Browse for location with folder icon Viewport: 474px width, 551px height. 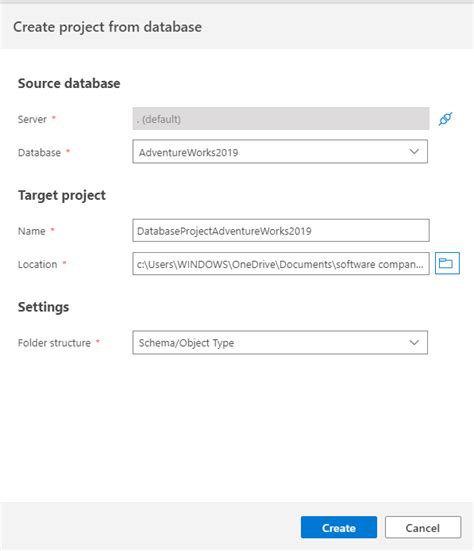point(447,263)
